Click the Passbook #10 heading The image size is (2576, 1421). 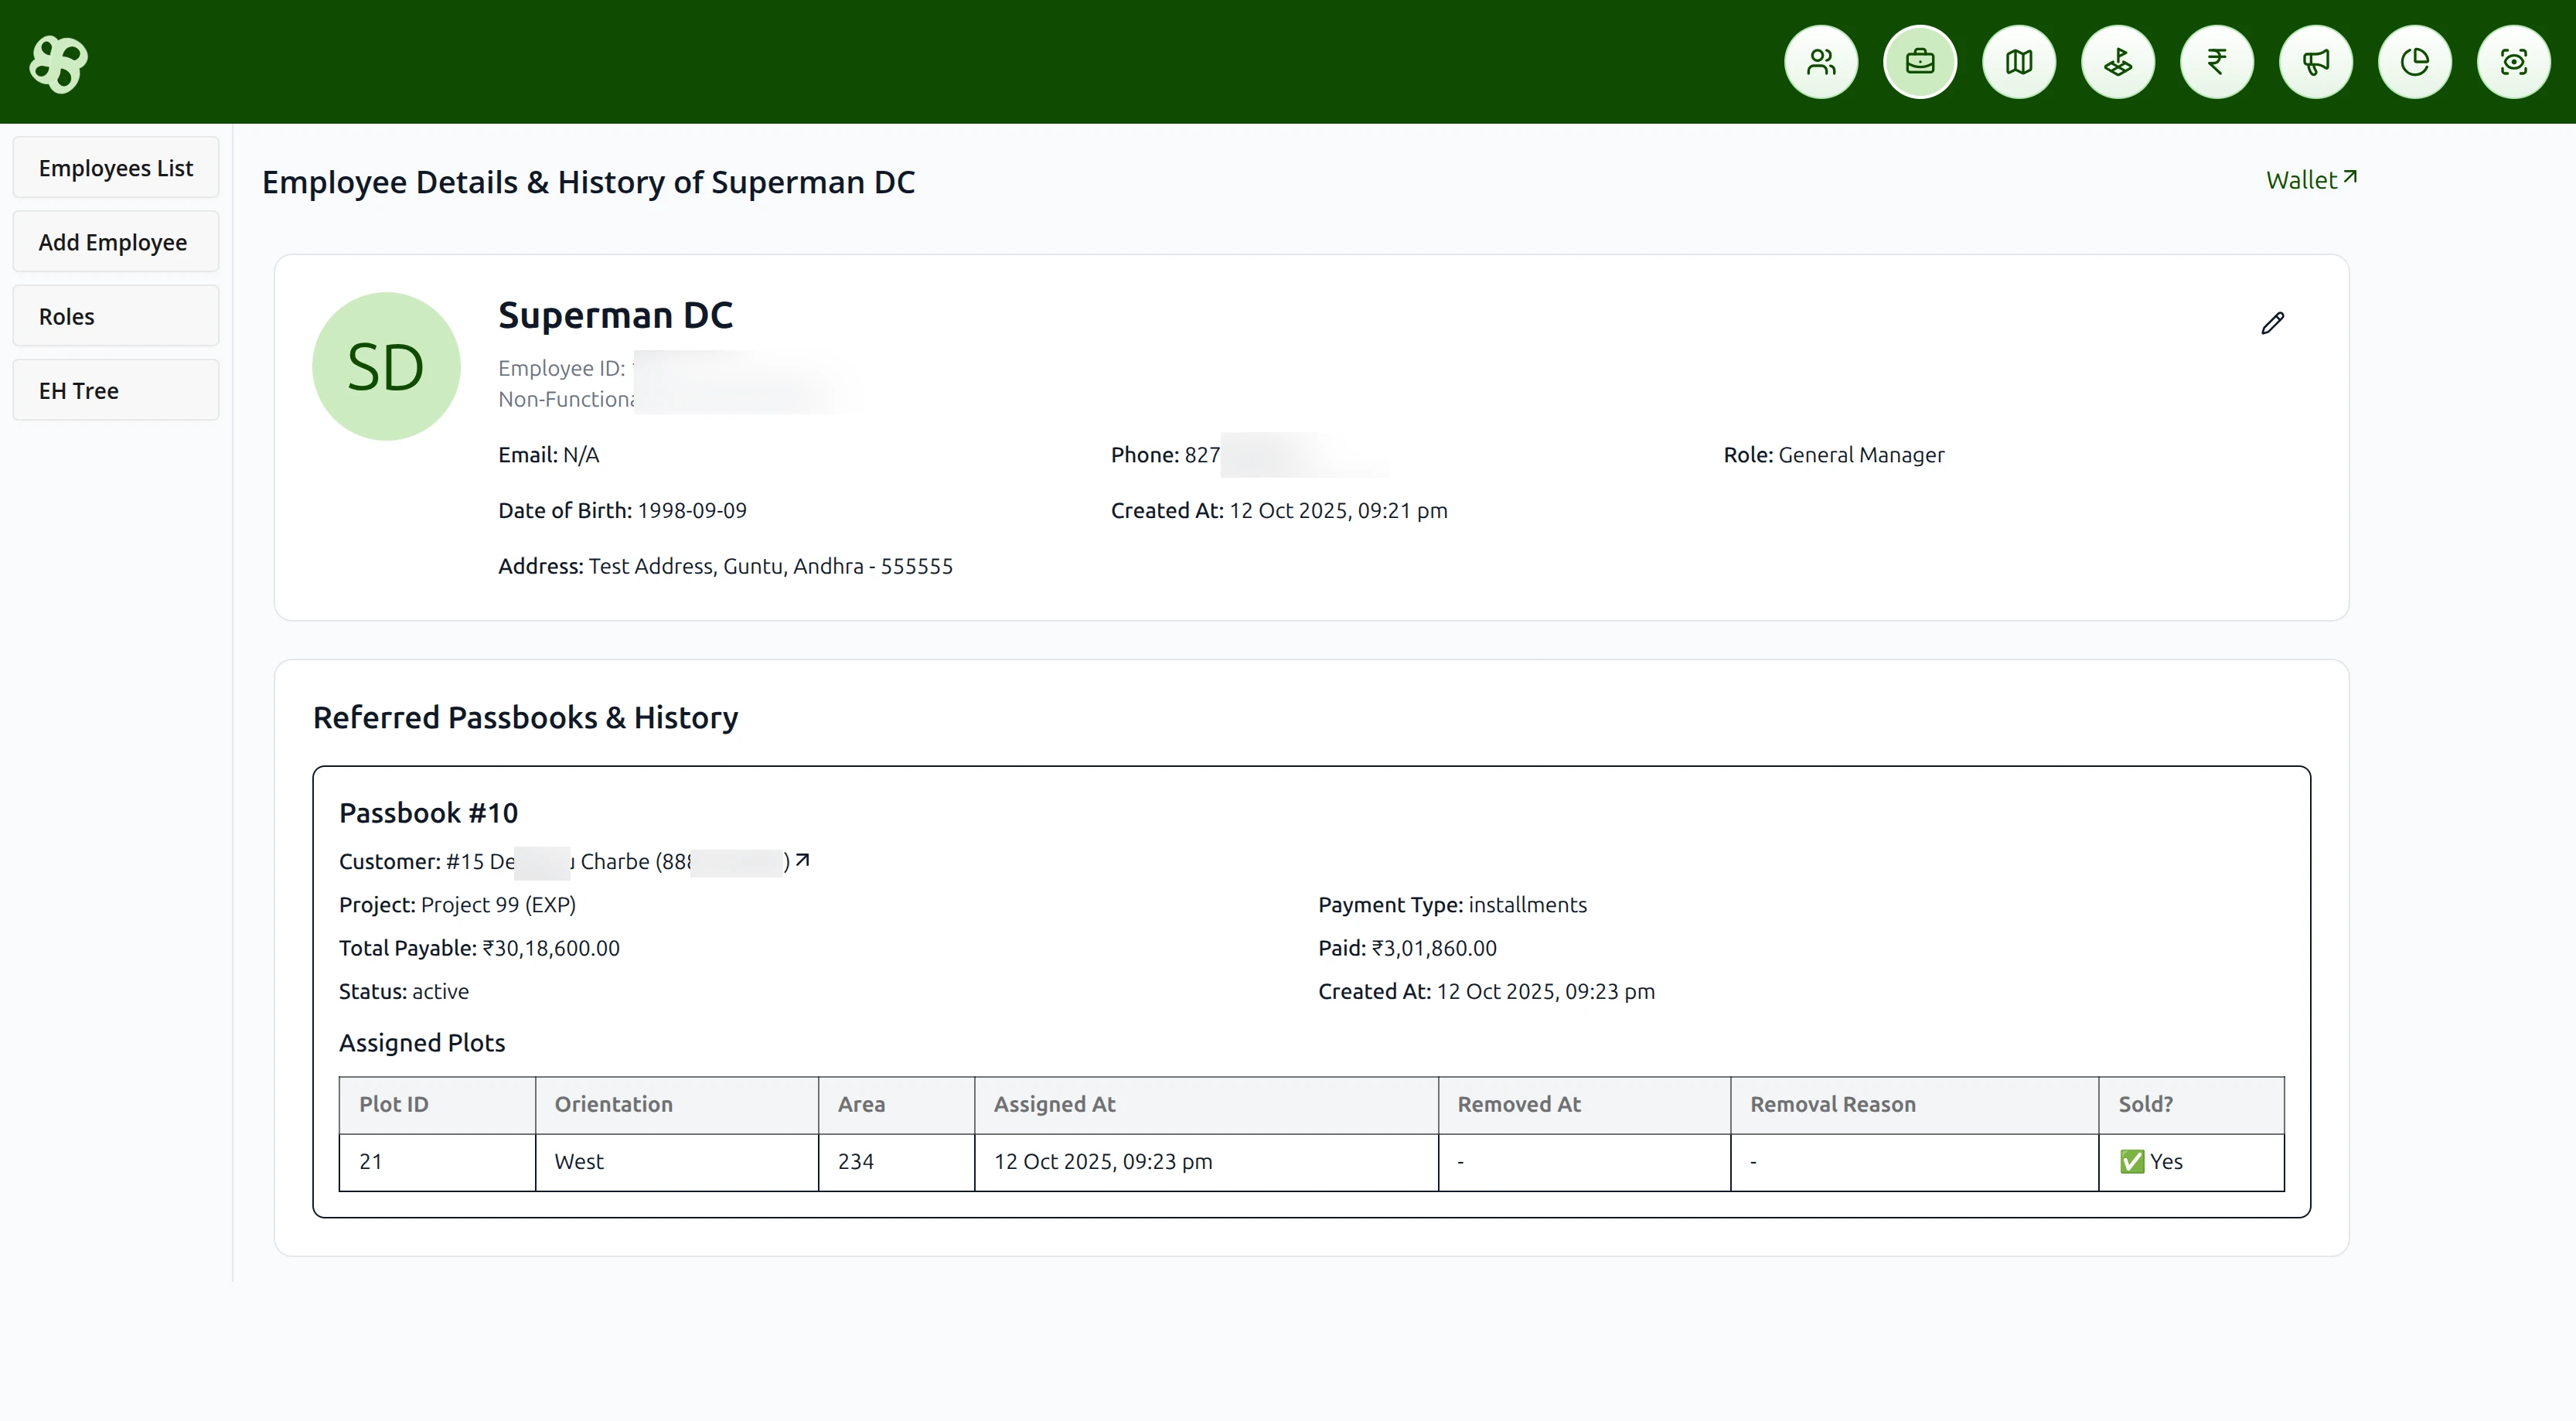coord(428,813)
